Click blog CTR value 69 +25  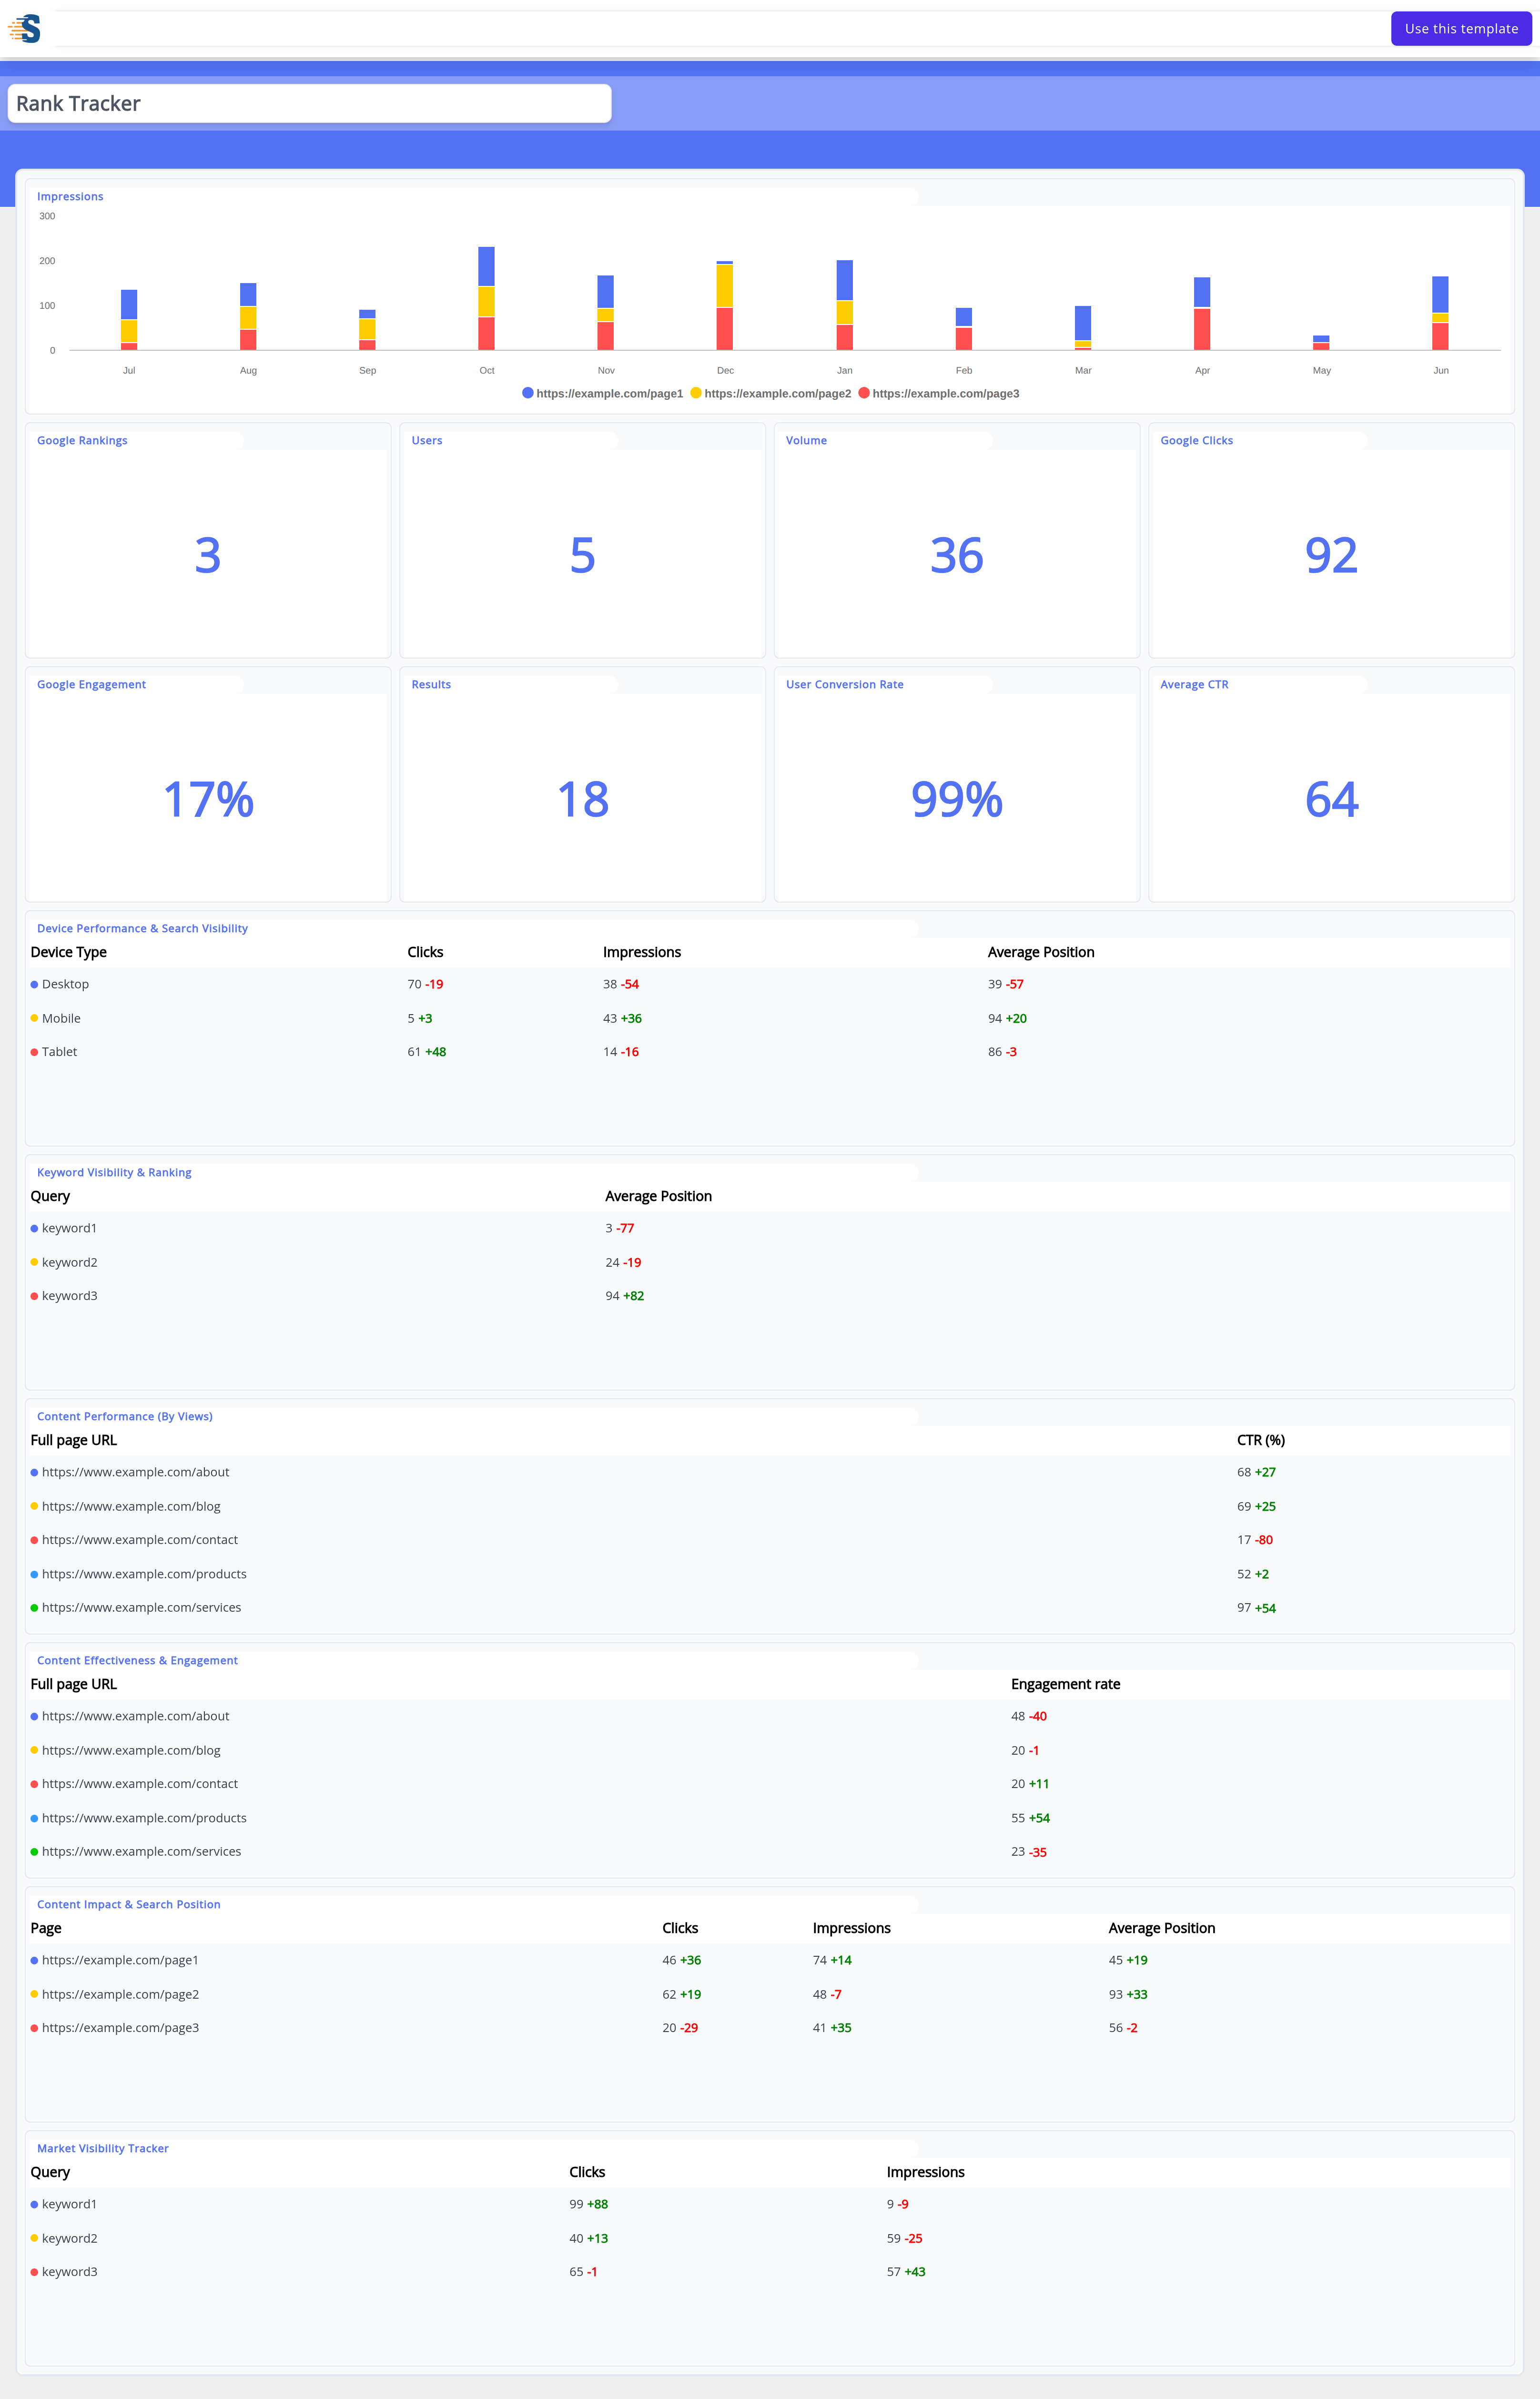[x=1256, y=1506]
